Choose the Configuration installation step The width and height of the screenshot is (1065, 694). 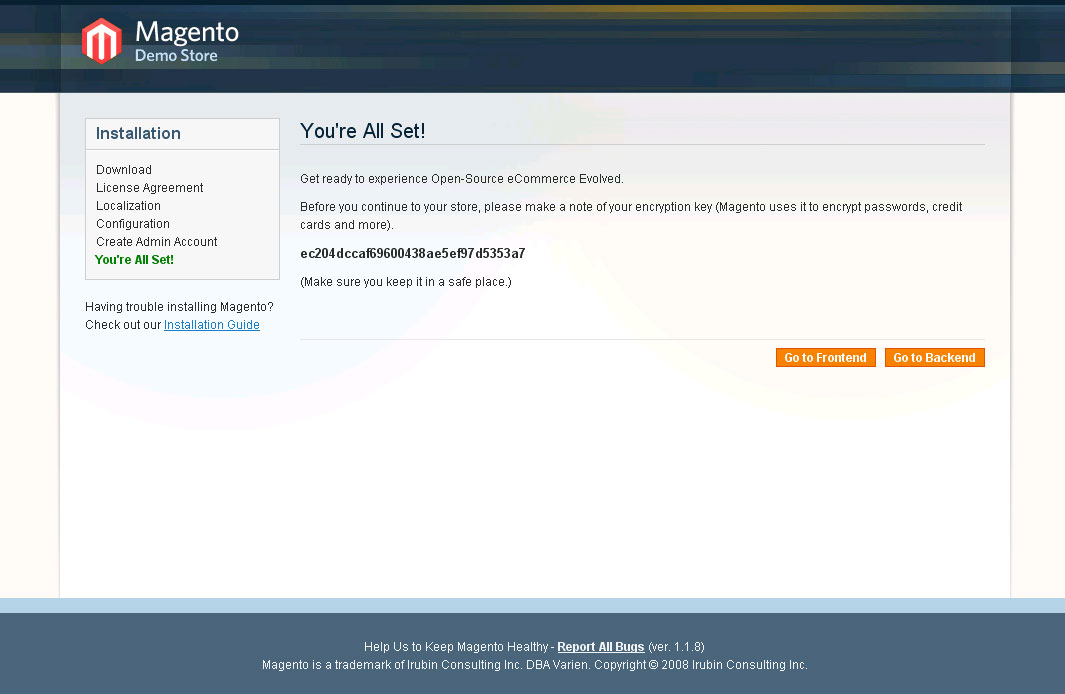tap(133, 224)
